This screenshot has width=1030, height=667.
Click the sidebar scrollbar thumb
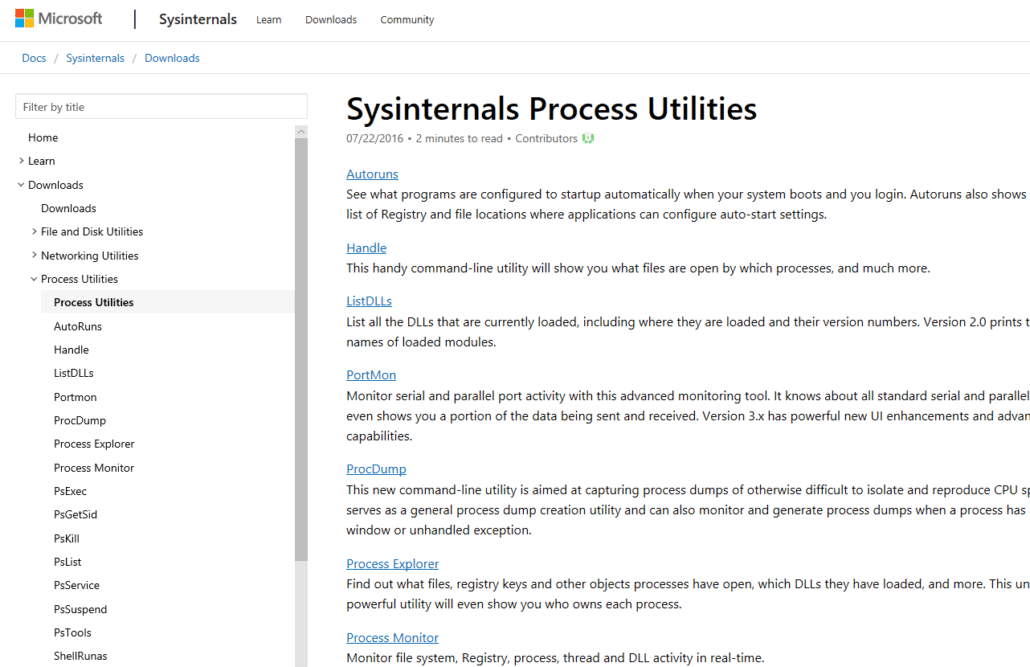pyautogui.click(x=301, y=349)
